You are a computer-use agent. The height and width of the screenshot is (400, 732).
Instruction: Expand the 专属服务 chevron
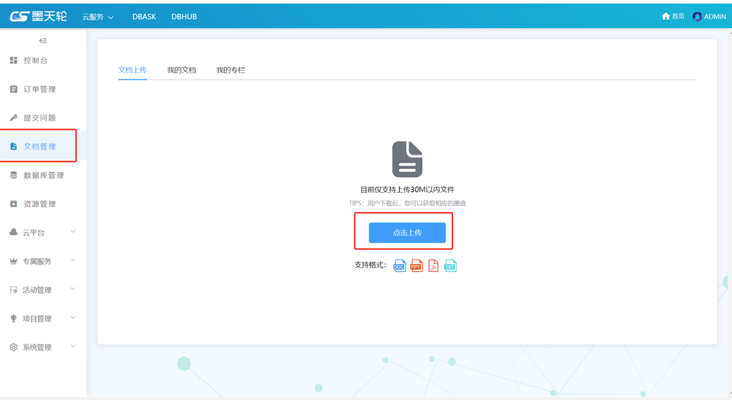(73, 260)
